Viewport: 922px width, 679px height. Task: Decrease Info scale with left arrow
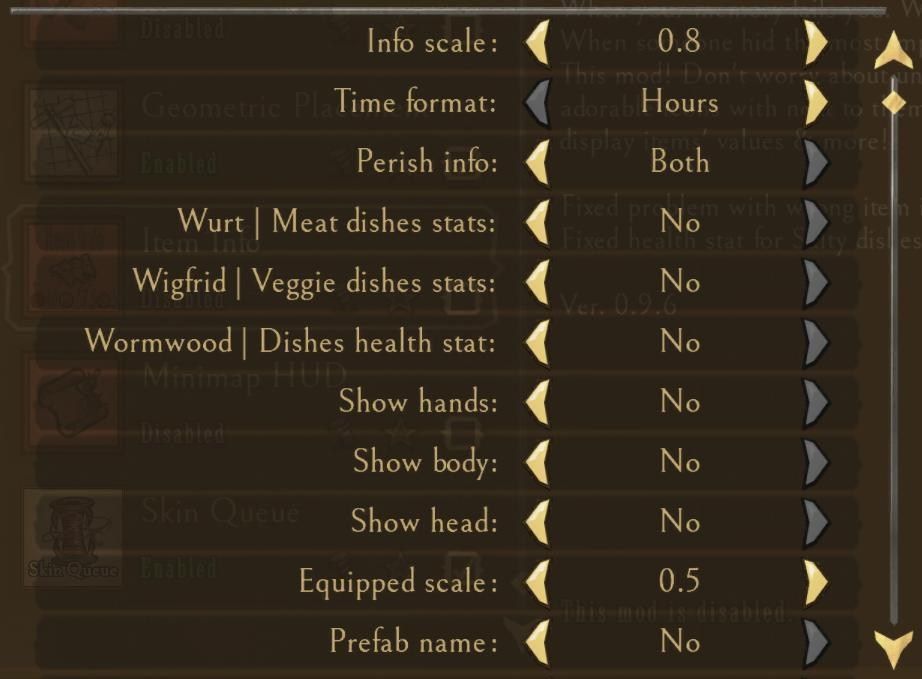(538, 43)
